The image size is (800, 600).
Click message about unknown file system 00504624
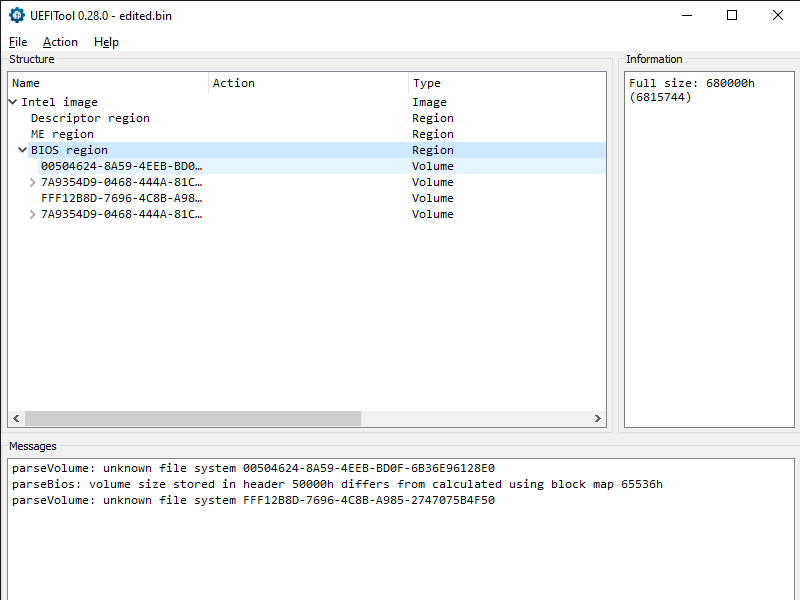point(254,468)
